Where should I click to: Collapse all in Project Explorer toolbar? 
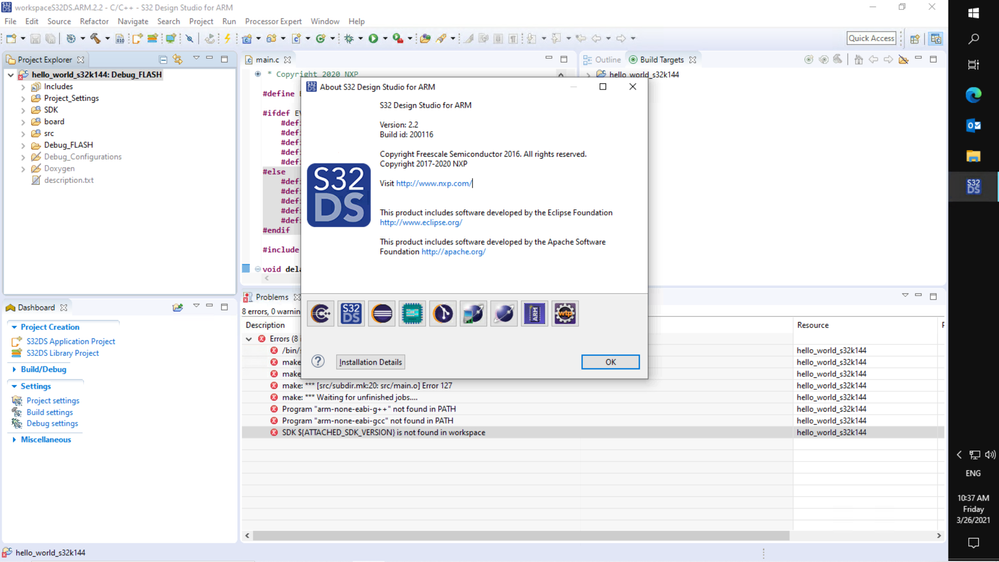pos(163,59)
